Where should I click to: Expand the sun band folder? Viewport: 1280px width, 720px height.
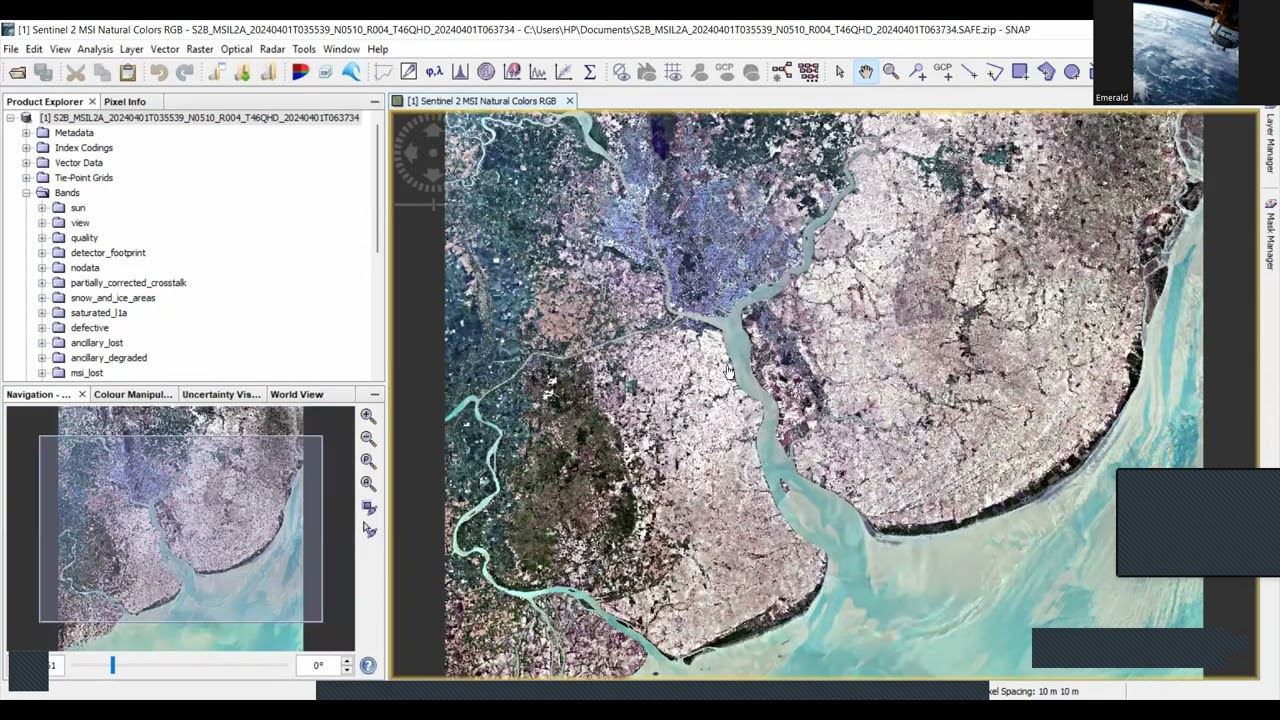point(42,208)
